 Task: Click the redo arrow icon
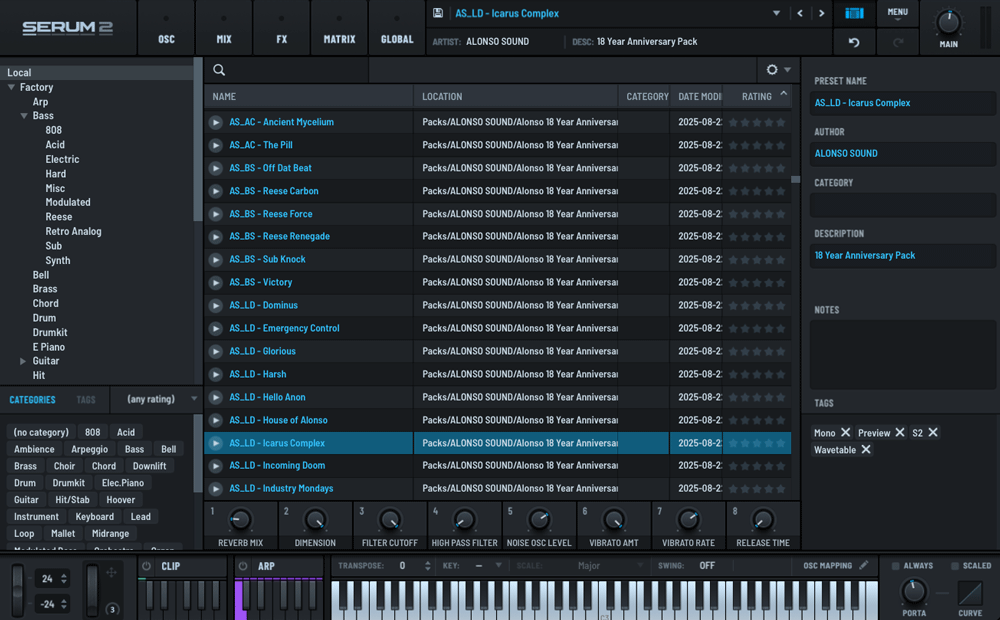click(897, 42)
